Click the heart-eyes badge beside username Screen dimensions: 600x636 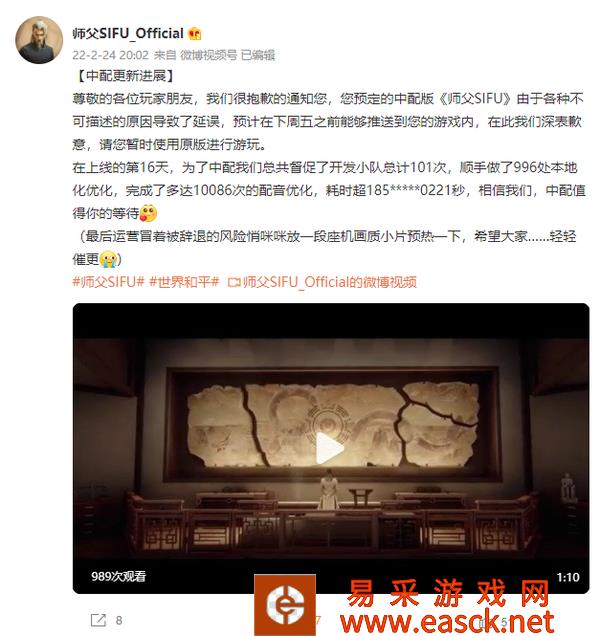coord(195,33)
